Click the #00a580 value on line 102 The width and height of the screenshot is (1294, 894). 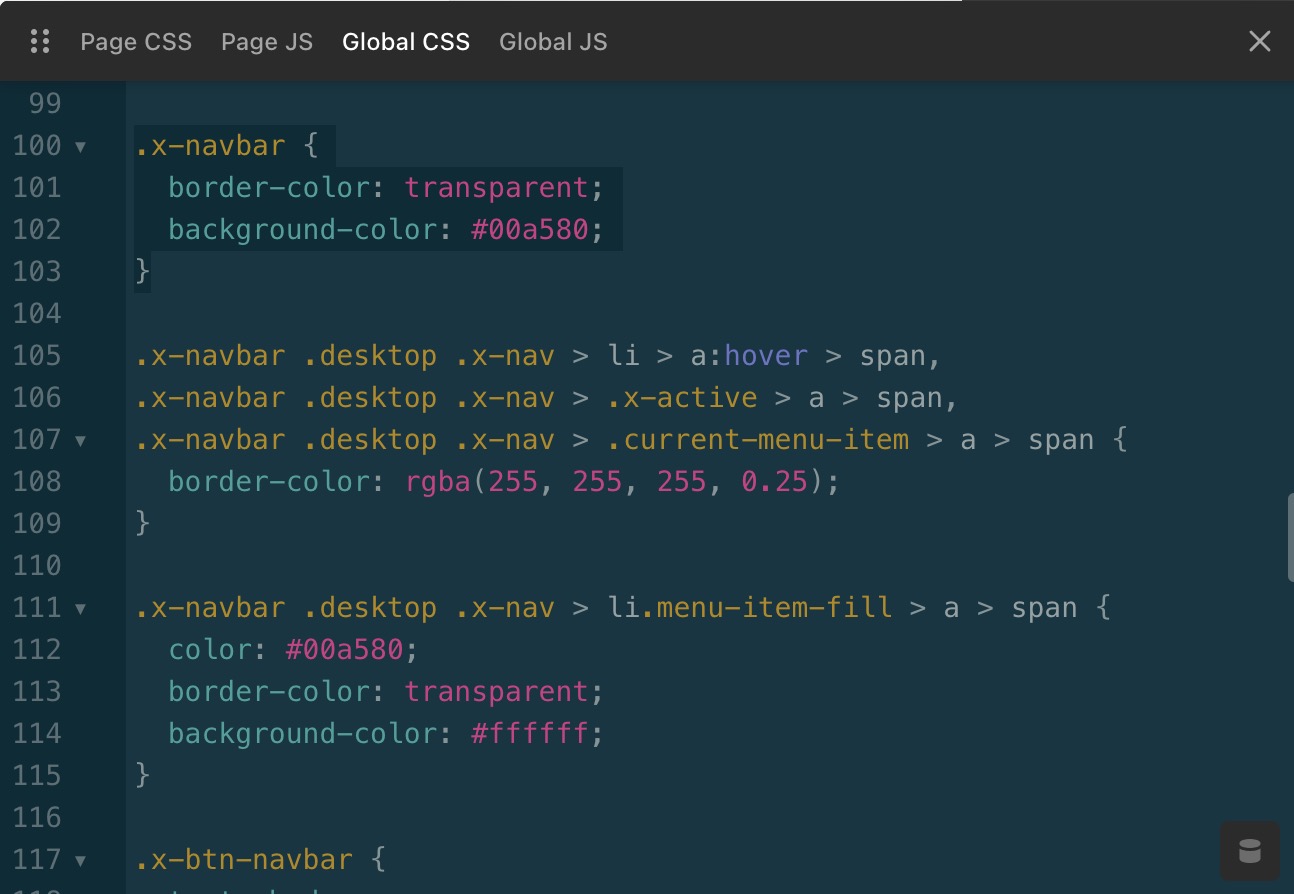click(529, 230)
